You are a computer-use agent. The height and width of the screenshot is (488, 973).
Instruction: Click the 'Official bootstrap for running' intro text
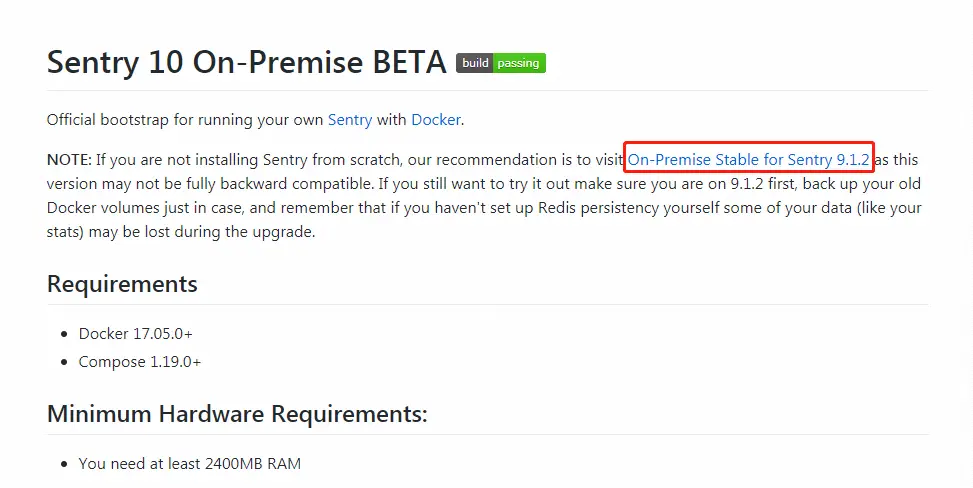tap(146, 120)
